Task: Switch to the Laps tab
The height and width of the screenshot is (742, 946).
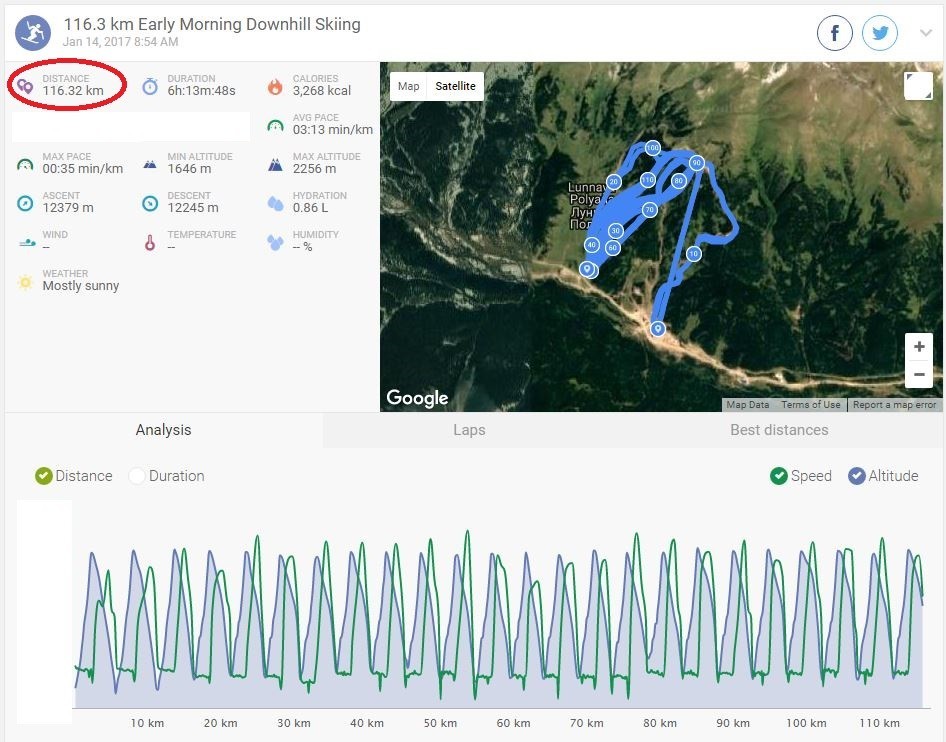Action: (x=469, y=430)
